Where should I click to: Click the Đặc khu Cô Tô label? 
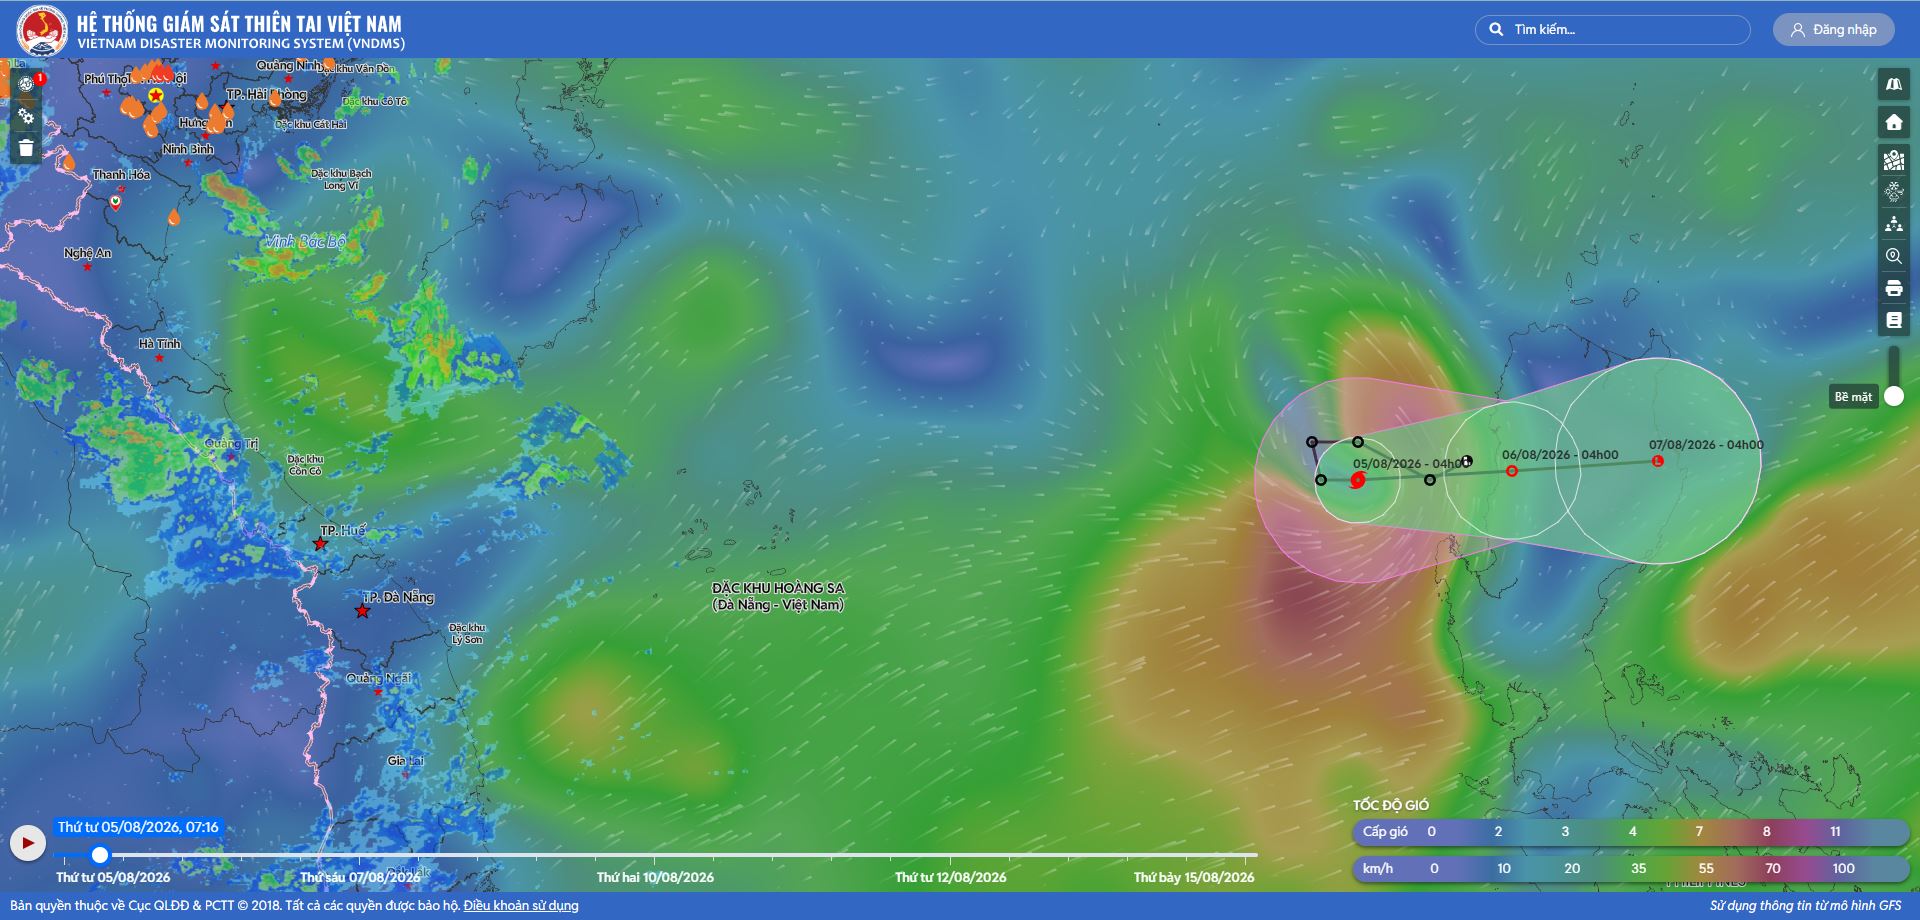[375, 102]
